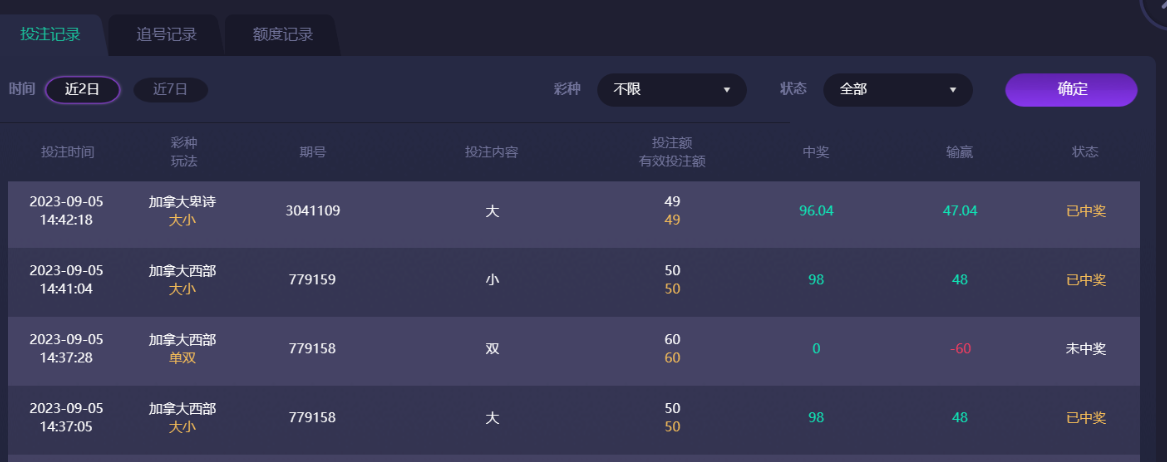The image size is (1167, 462).
Task: Click the 状态 dropdown arrow
Action: point(953,90)
